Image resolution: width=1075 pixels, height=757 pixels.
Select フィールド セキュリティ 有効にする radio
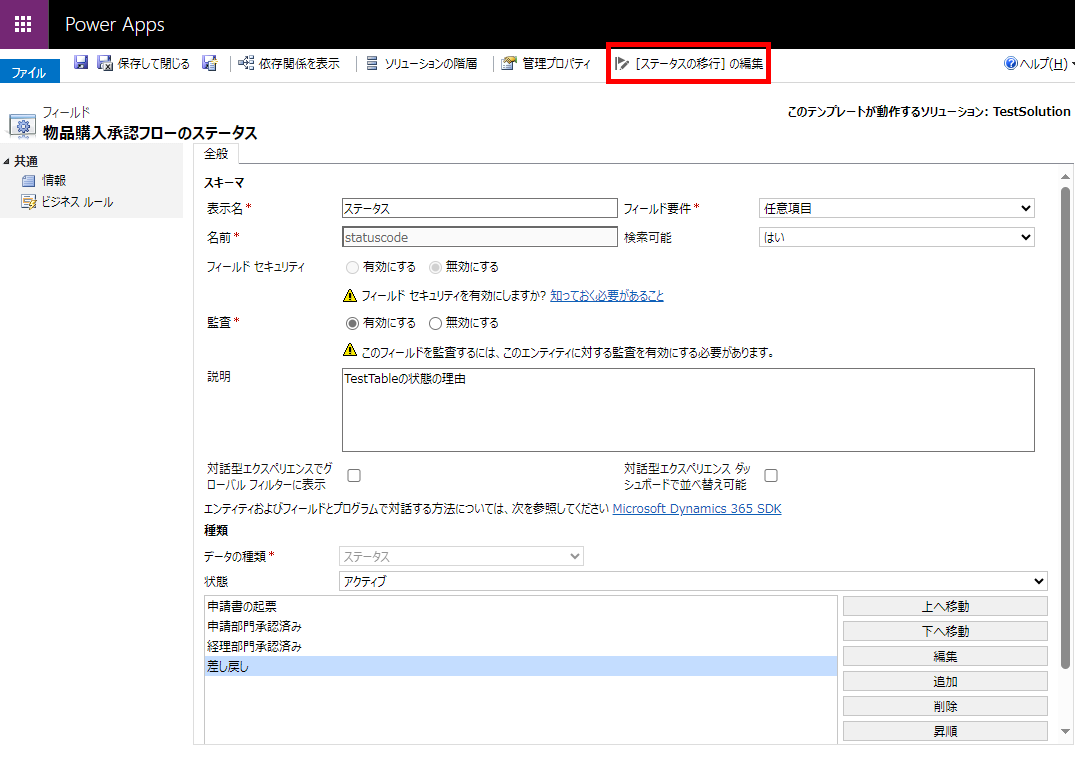click(352, 267)
